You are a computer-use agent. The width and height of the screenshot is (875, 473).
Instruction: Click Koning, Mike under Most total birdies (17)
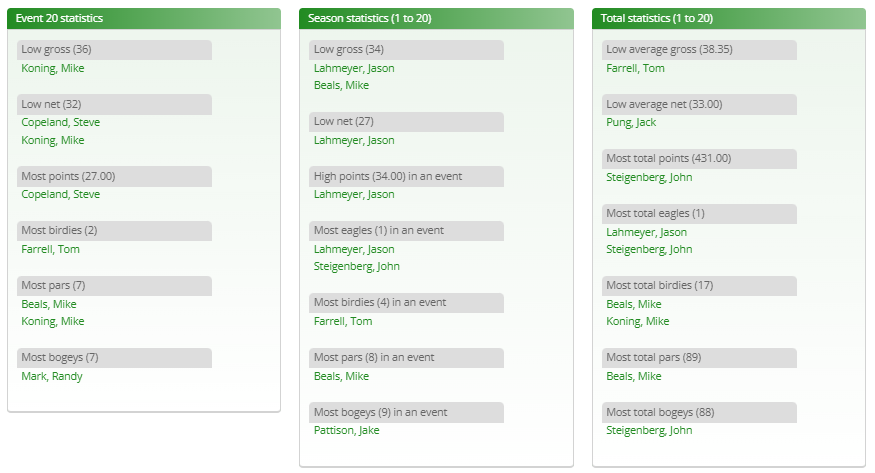(637, 321)
